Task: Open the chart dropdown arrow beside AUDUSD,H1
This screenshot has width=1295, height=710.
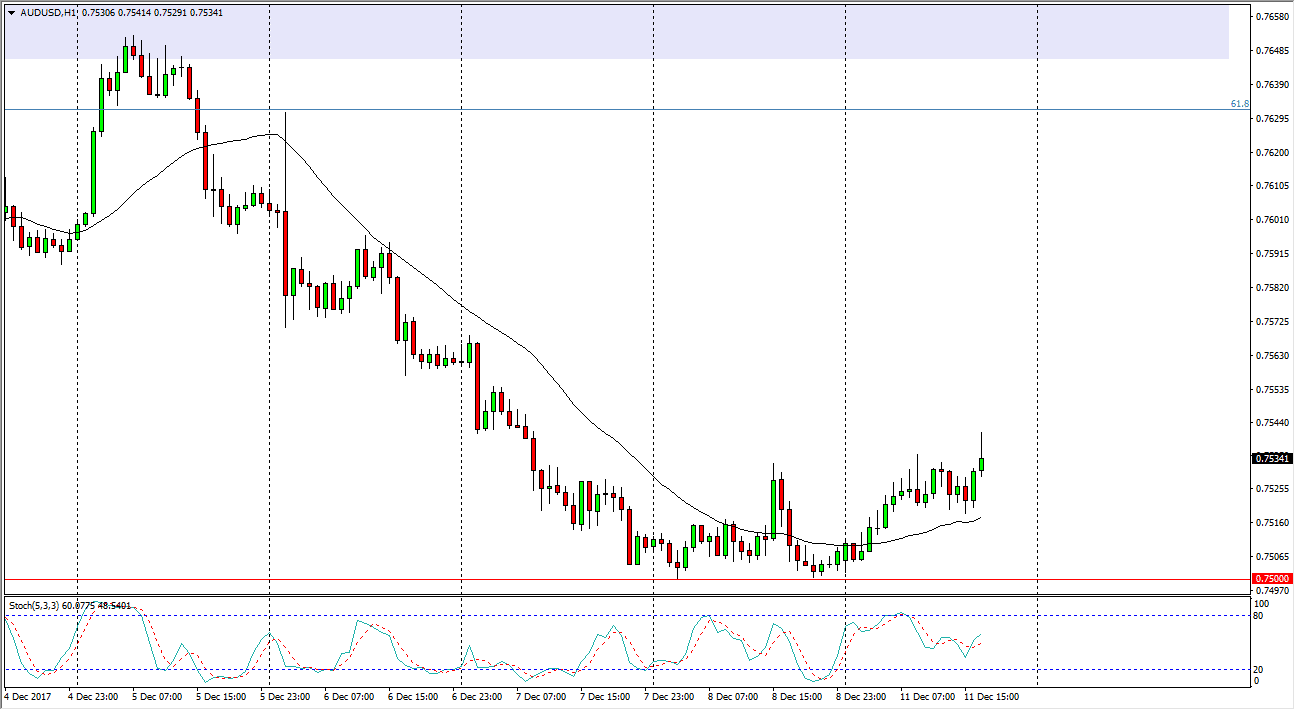Action: 11,15
